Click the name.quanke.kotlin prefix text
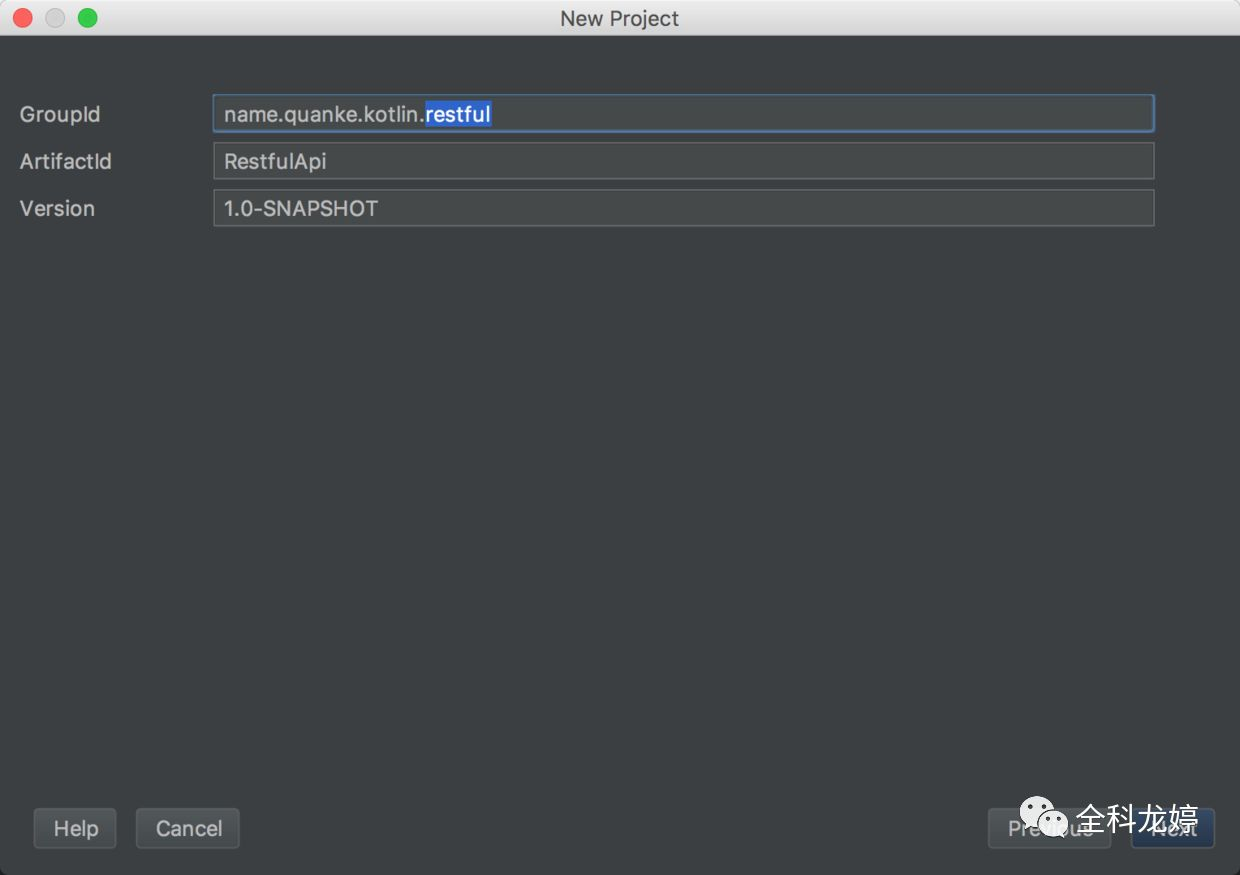 [324, 114]
